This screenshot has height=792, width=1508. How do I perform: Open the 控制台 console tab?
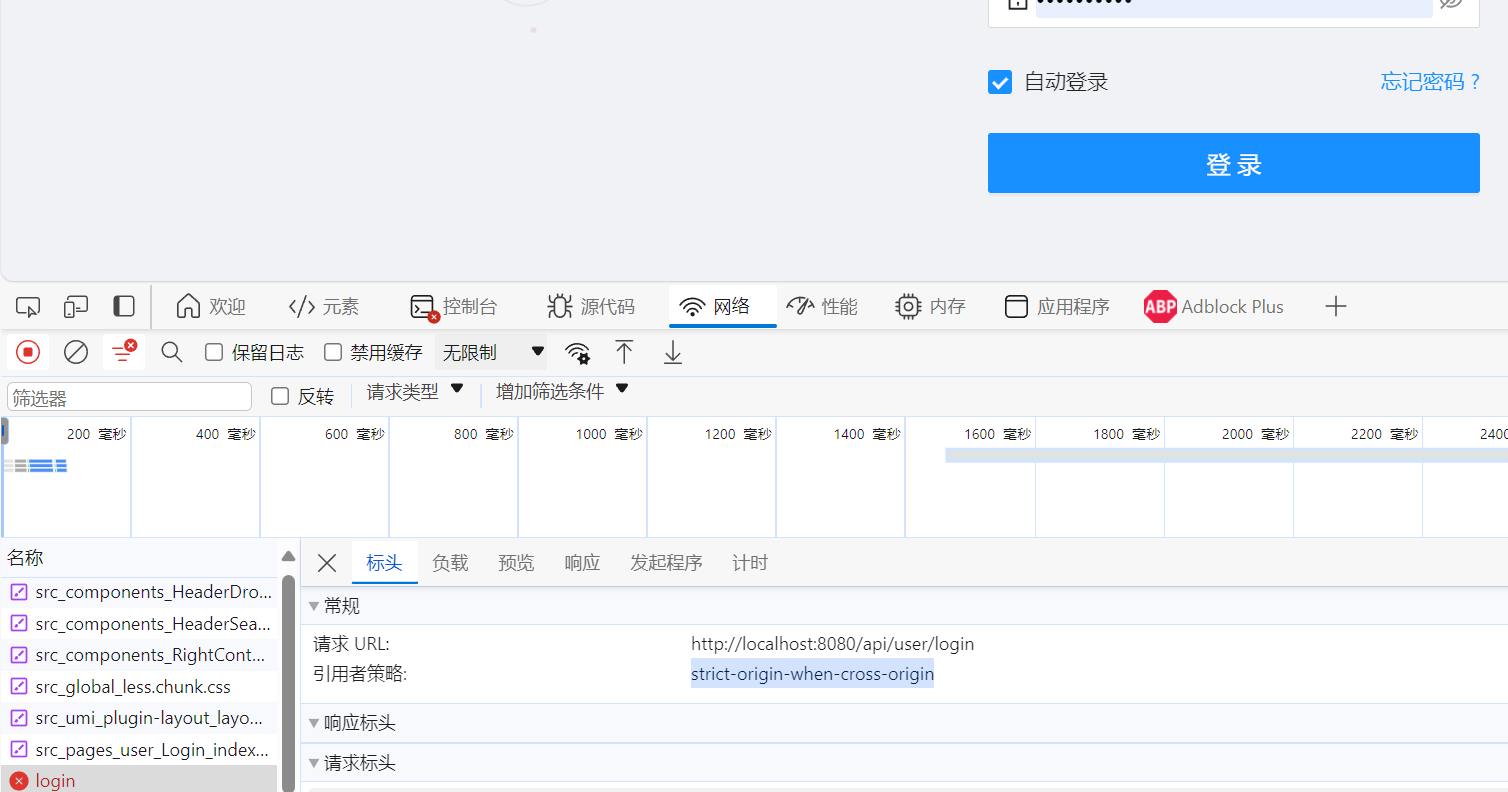pos(453,307)
